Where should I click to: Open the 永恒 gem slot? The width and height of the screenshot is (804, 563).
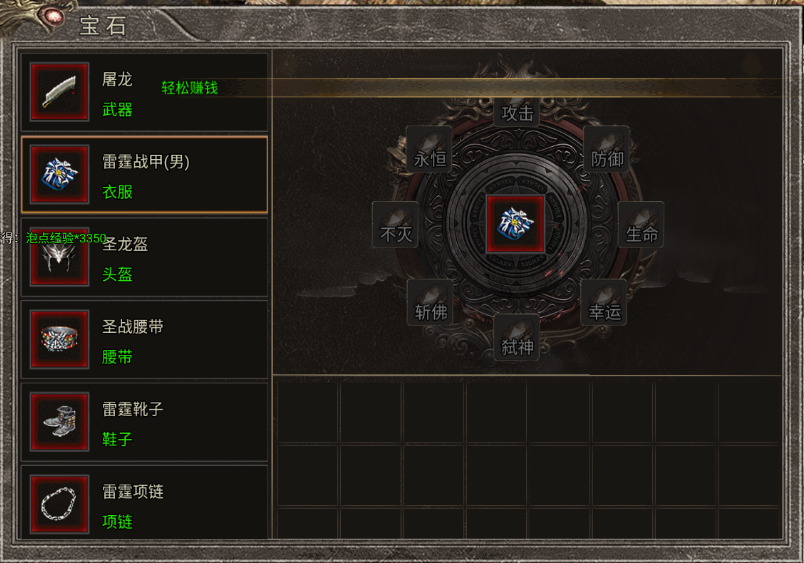pyautogui.click(x=429, y=150)
